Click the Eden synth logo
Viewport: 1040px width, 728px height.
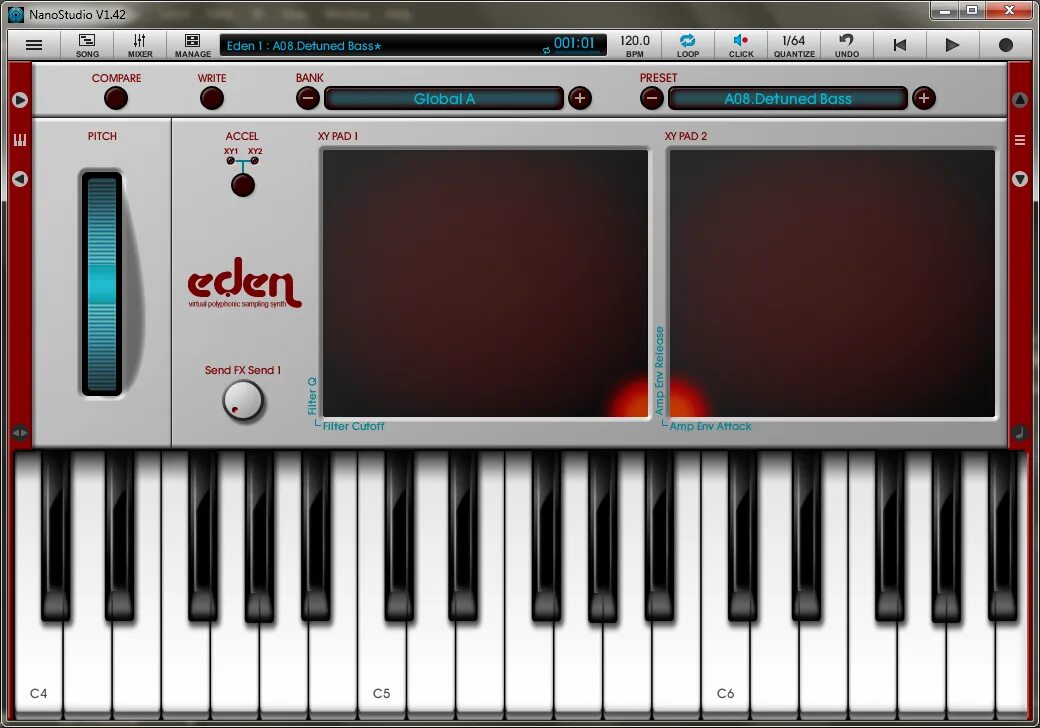pyautogui.click(x=244, y=282)
